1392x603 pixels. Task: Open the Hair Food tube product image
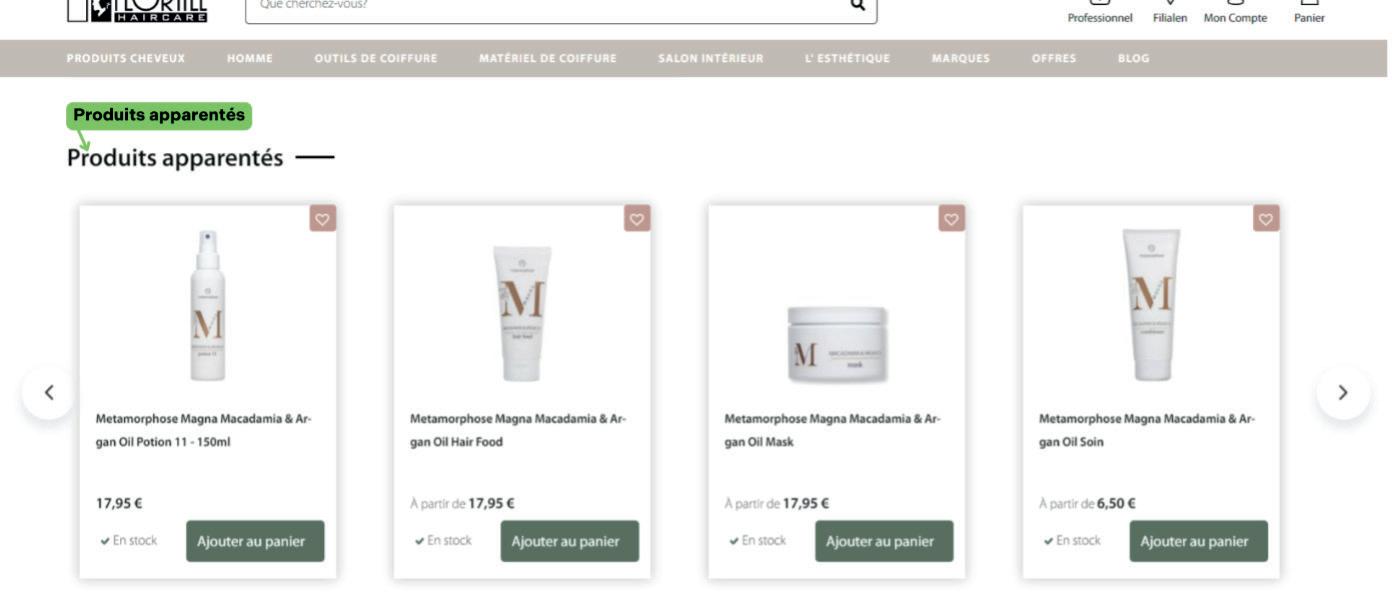click(522, 314)
